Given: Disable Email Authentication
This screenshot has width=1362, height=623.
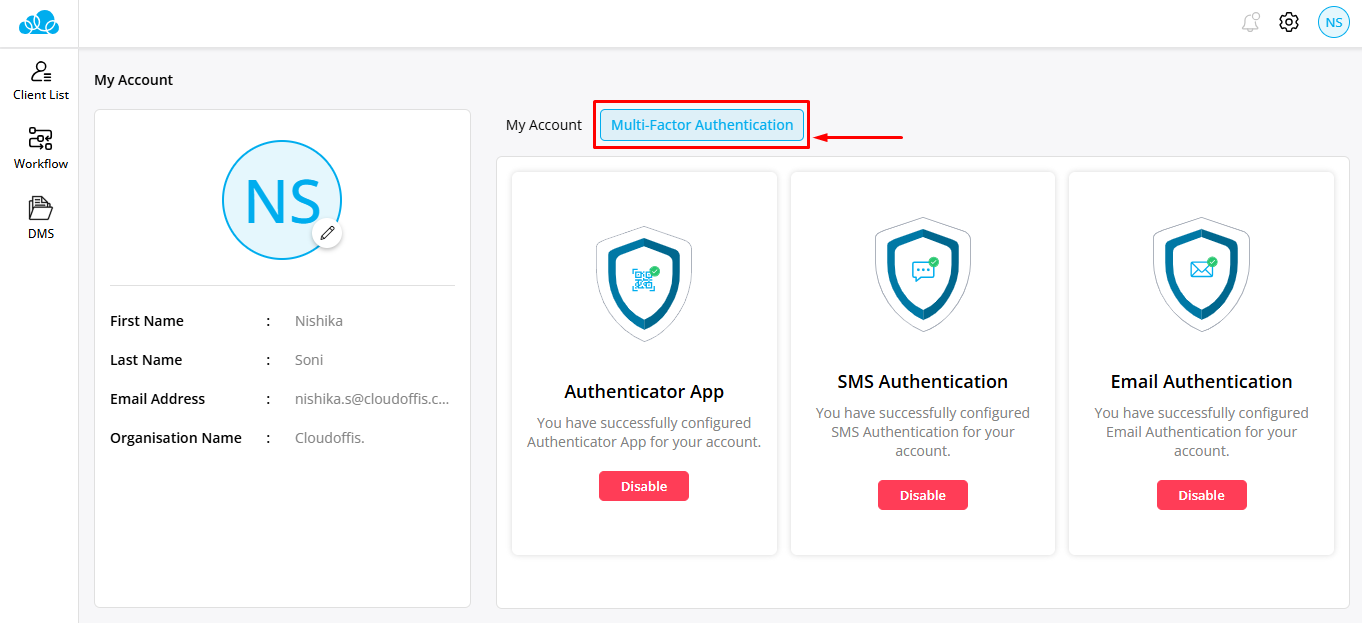Looking at the screenshot, I should 1202,495.
